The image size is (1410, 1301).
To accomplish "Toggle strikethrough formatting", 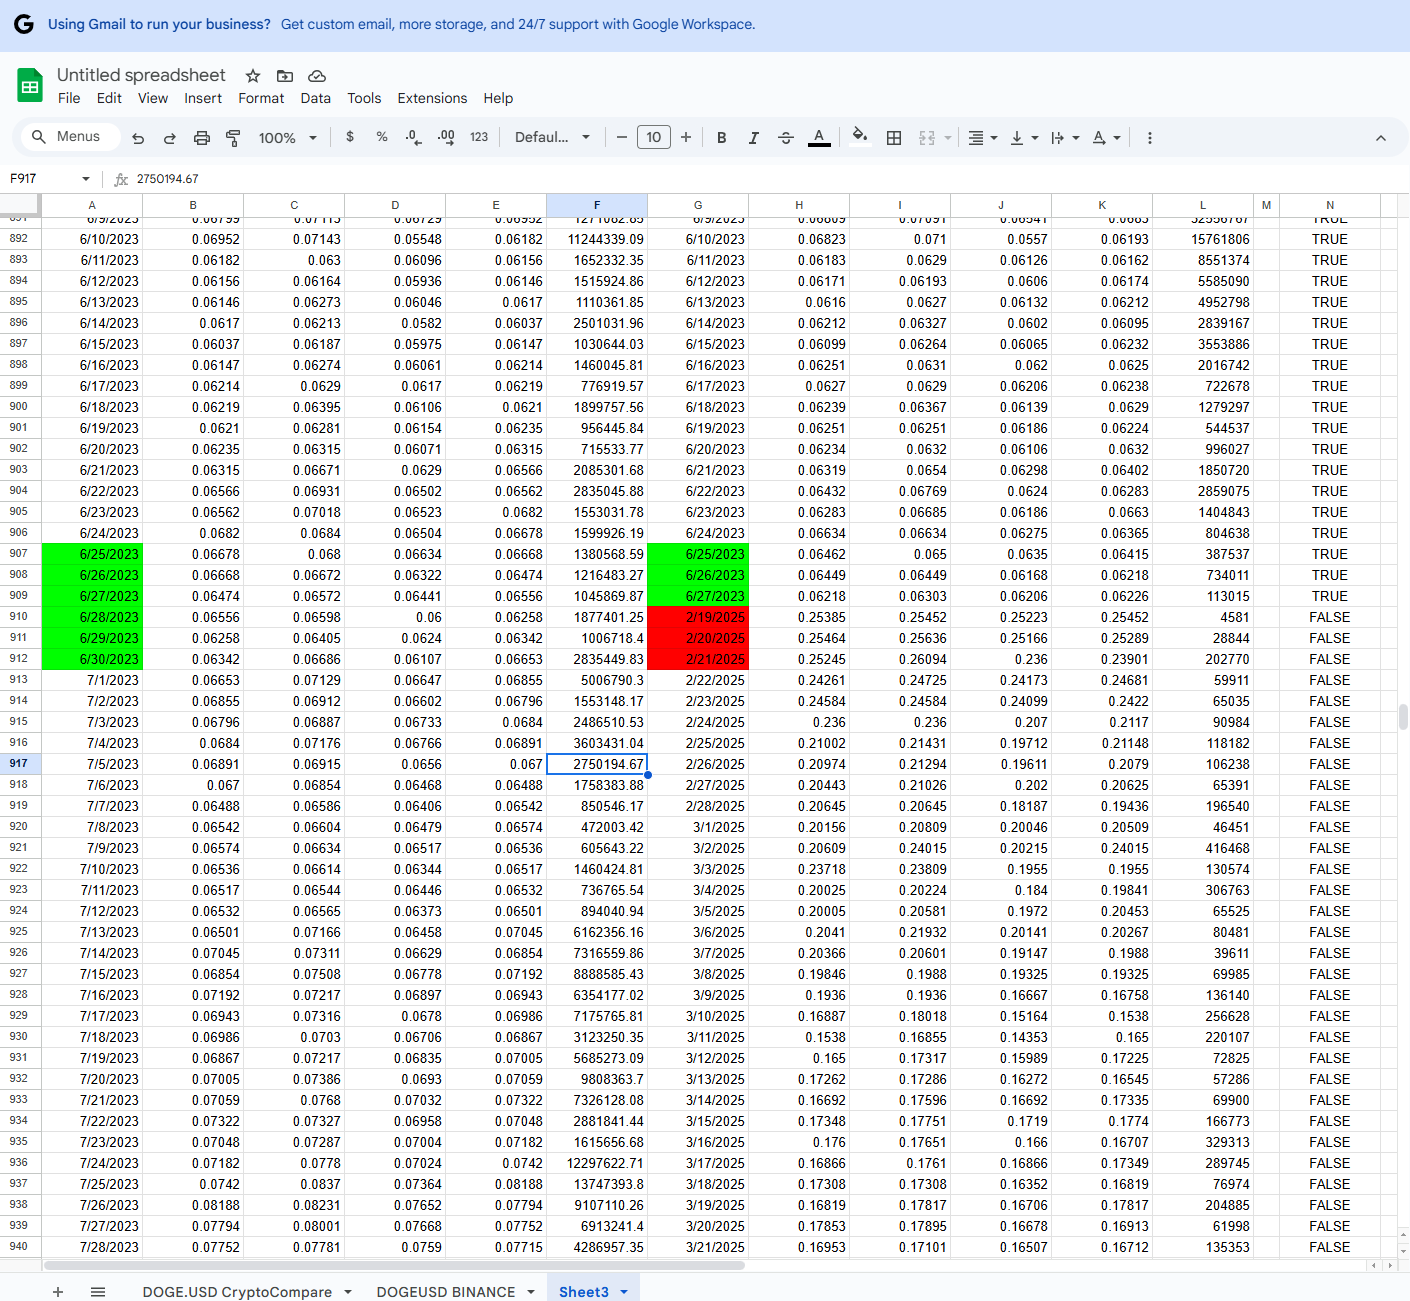I will tap(786, 138).
